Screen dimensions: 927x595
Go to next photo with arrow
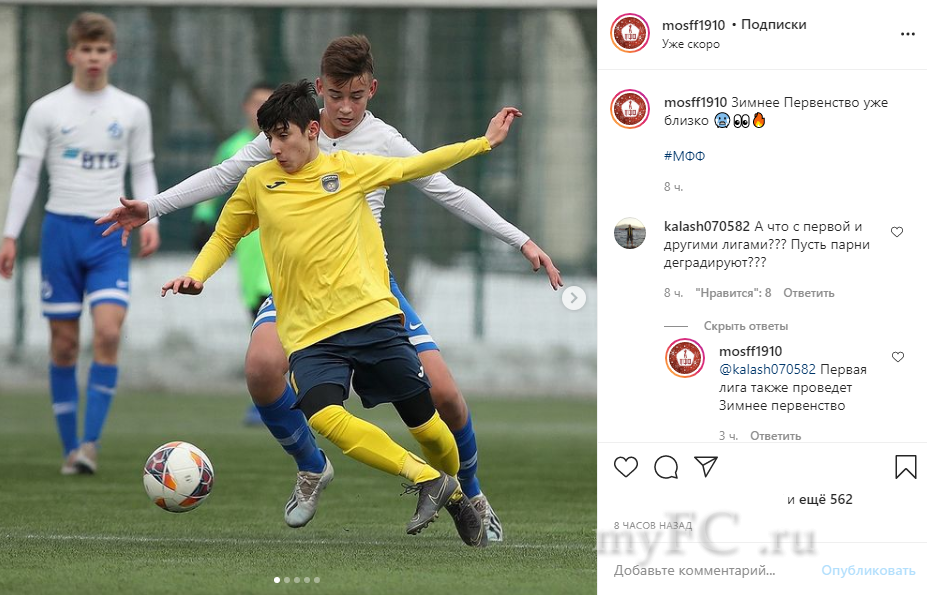coord(573,298)
